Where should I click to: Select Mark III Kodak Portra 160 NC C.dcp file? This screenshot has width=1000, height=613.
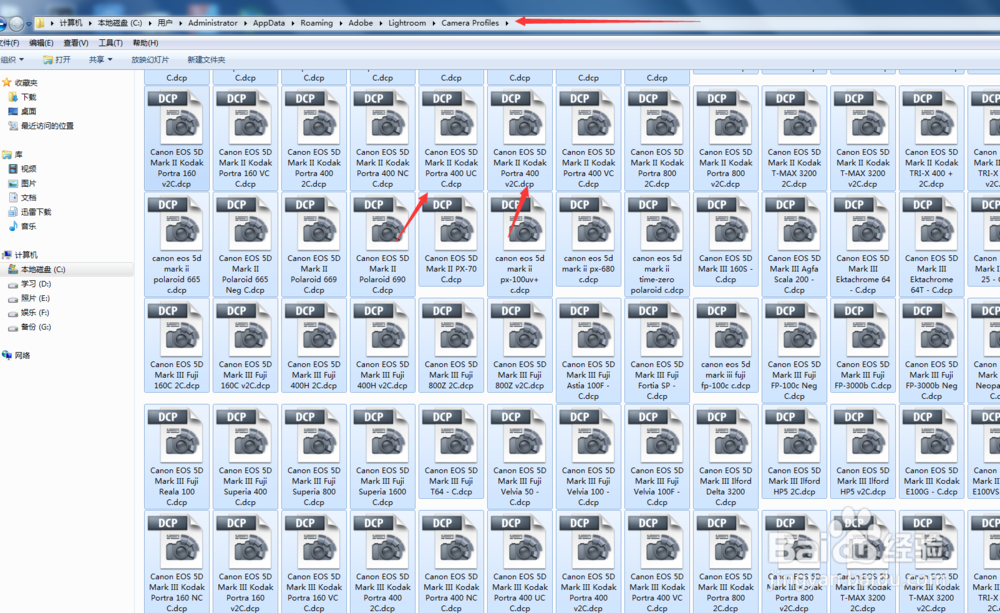177,562
